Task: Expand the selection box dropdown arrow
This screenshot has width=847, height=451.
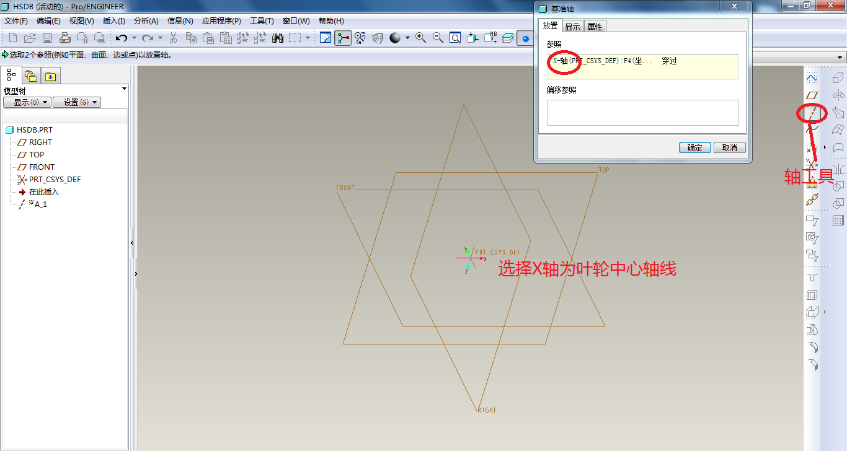Action: (308, 38)
